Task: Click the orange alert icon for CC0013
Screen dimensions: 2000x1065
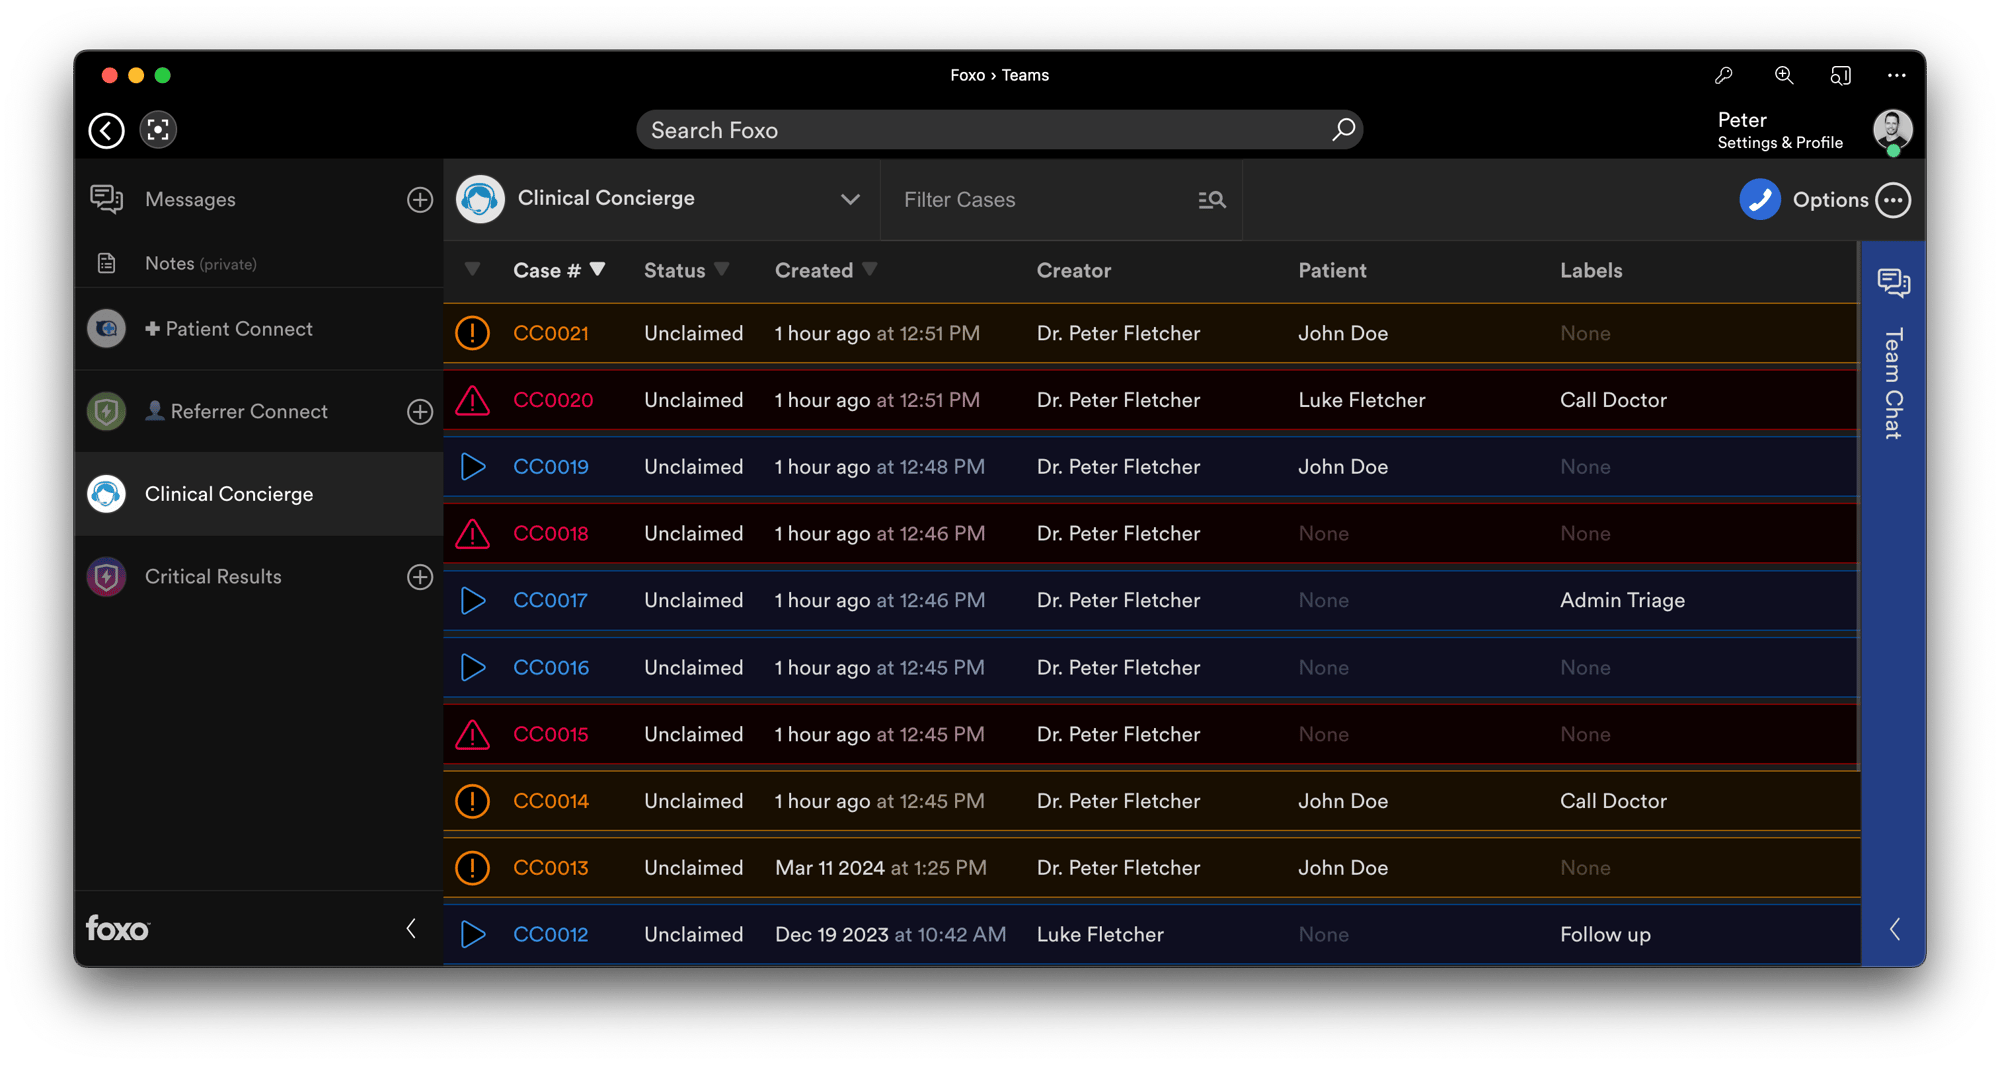Action: pyautogui.click(x=472, y=868)
